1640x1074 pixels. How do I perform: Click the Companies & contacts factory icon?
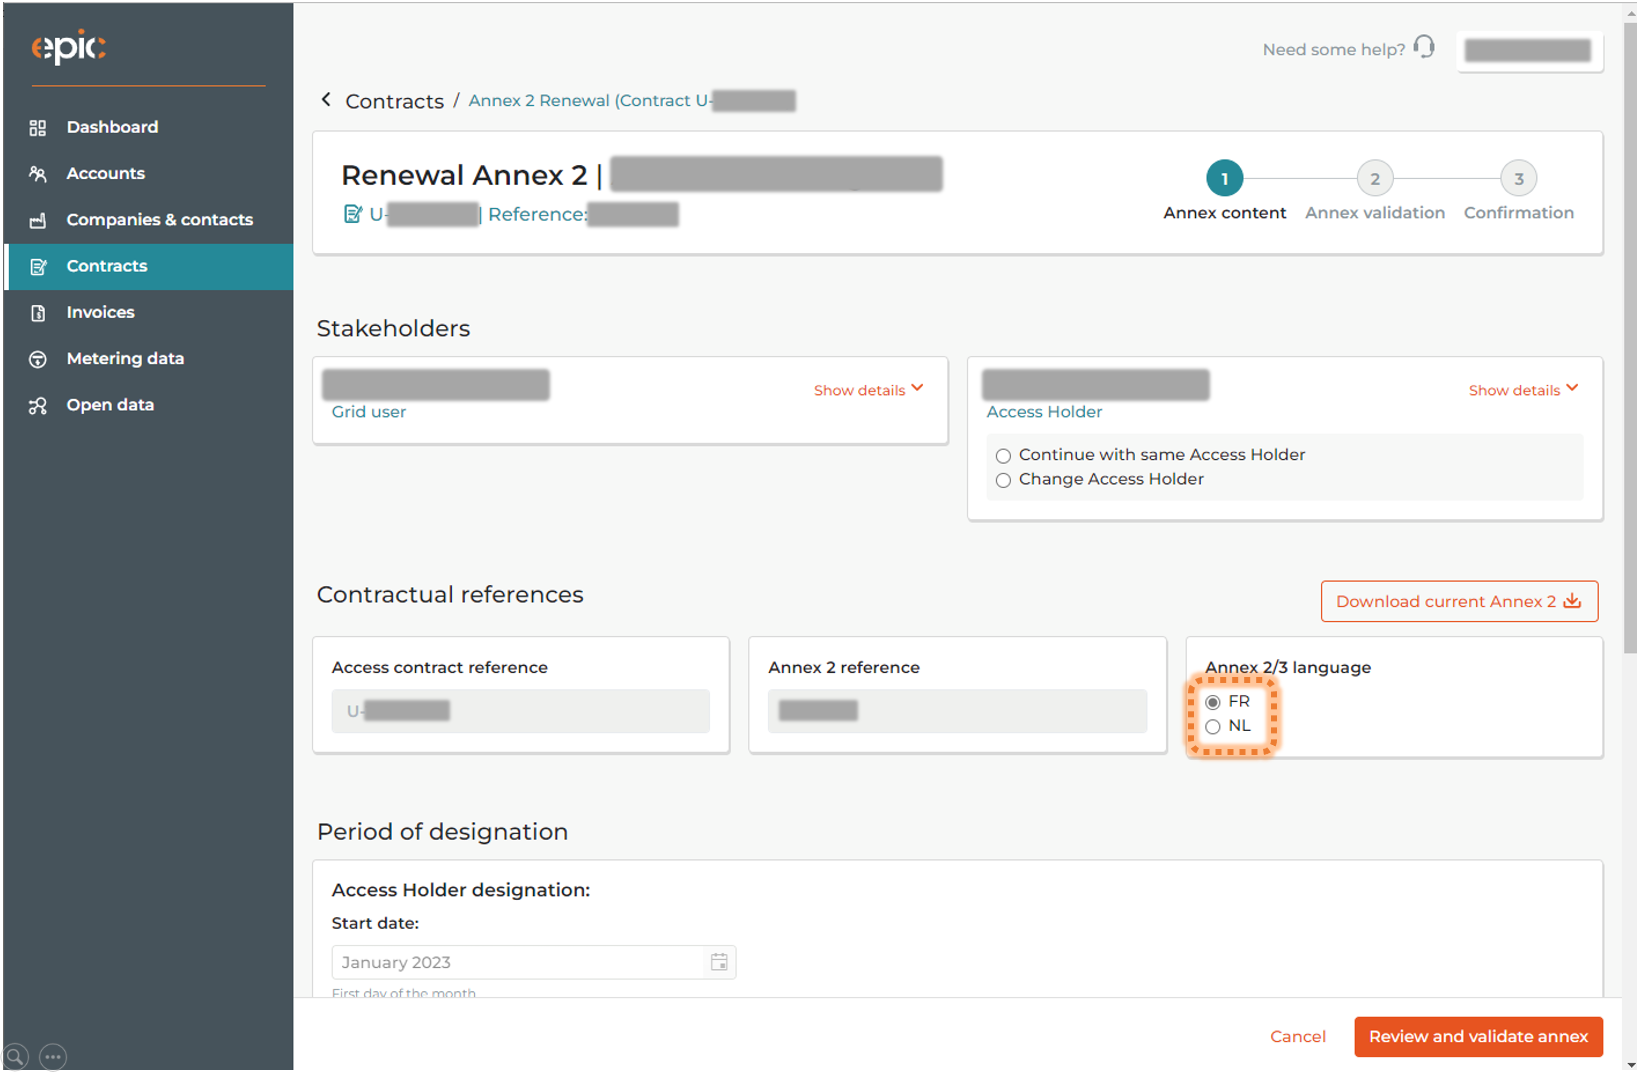pos(38,220)
